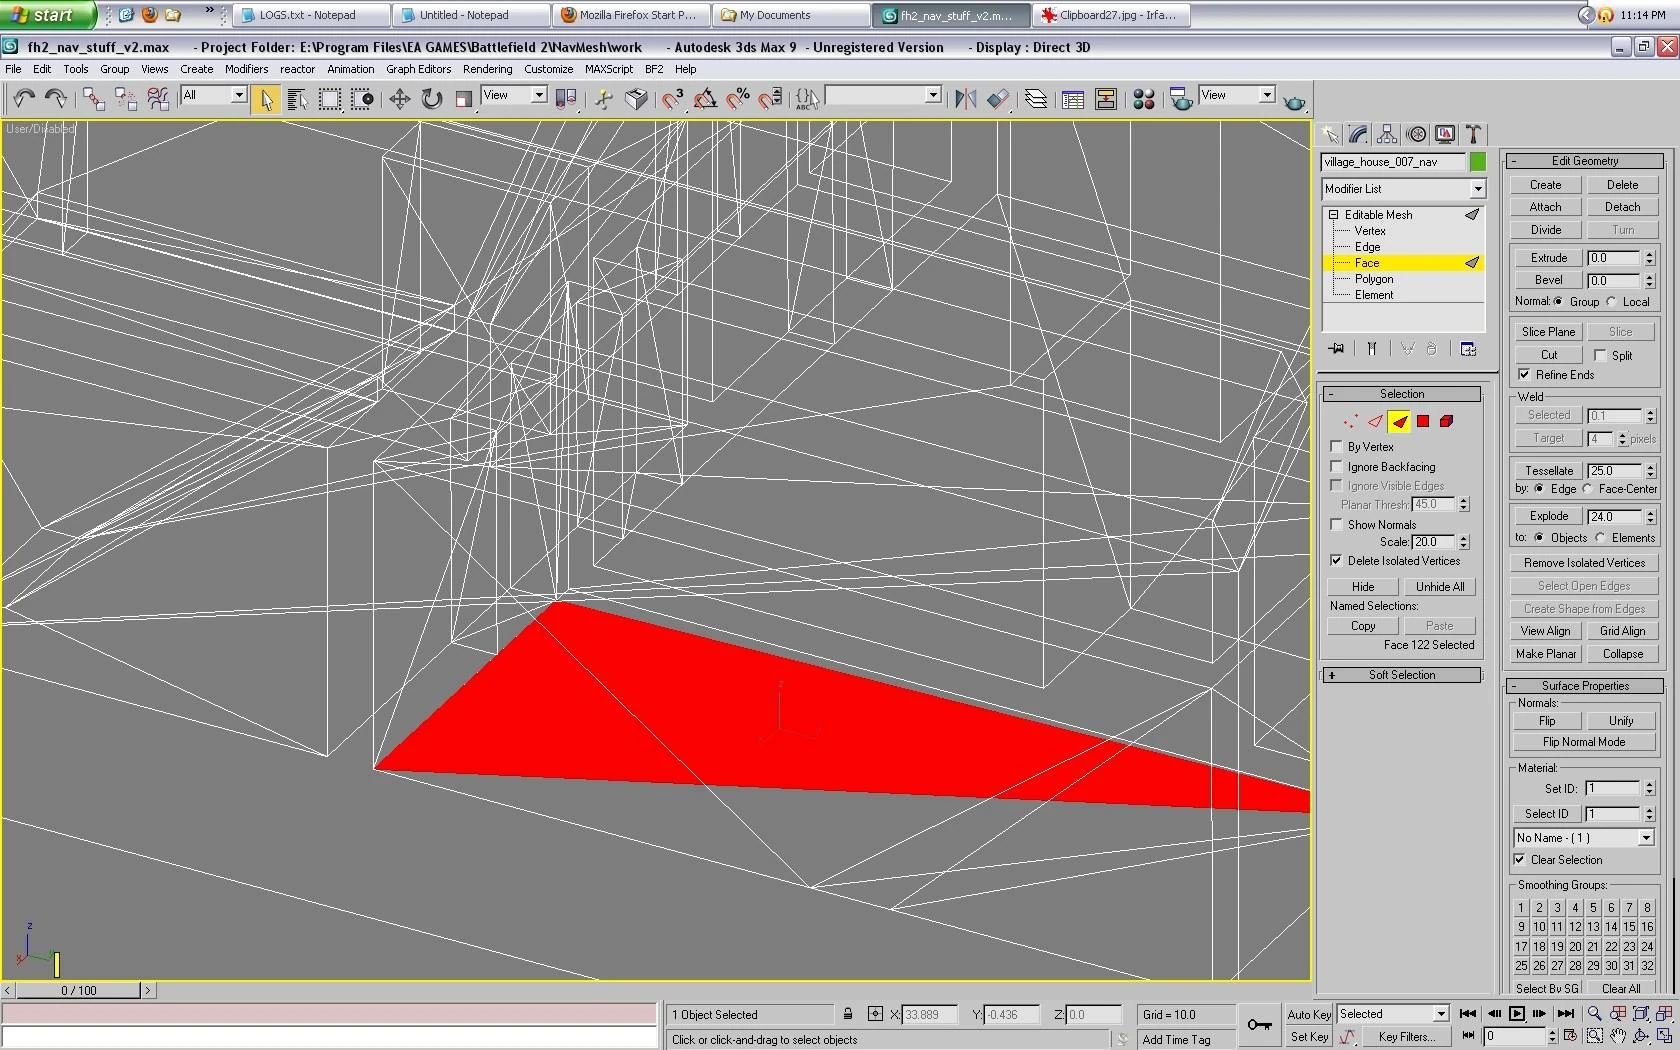
Task: Toggle the Set Key mode key icon
Action: (1259, 1025)
